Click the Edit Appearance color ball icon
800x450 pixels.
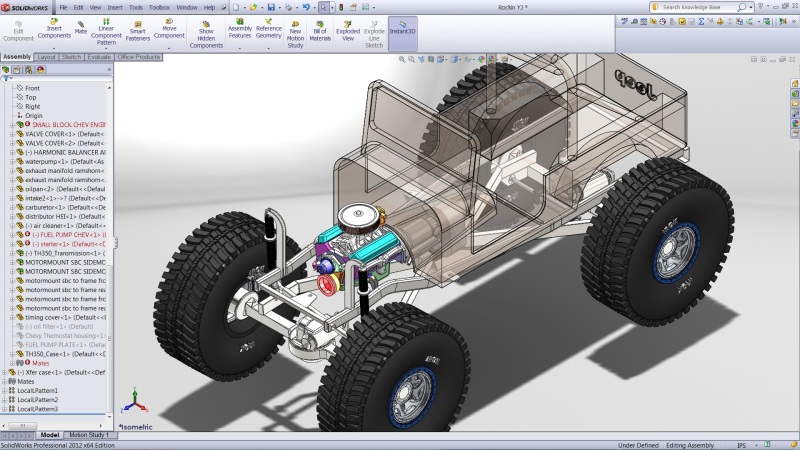point(481,59)
